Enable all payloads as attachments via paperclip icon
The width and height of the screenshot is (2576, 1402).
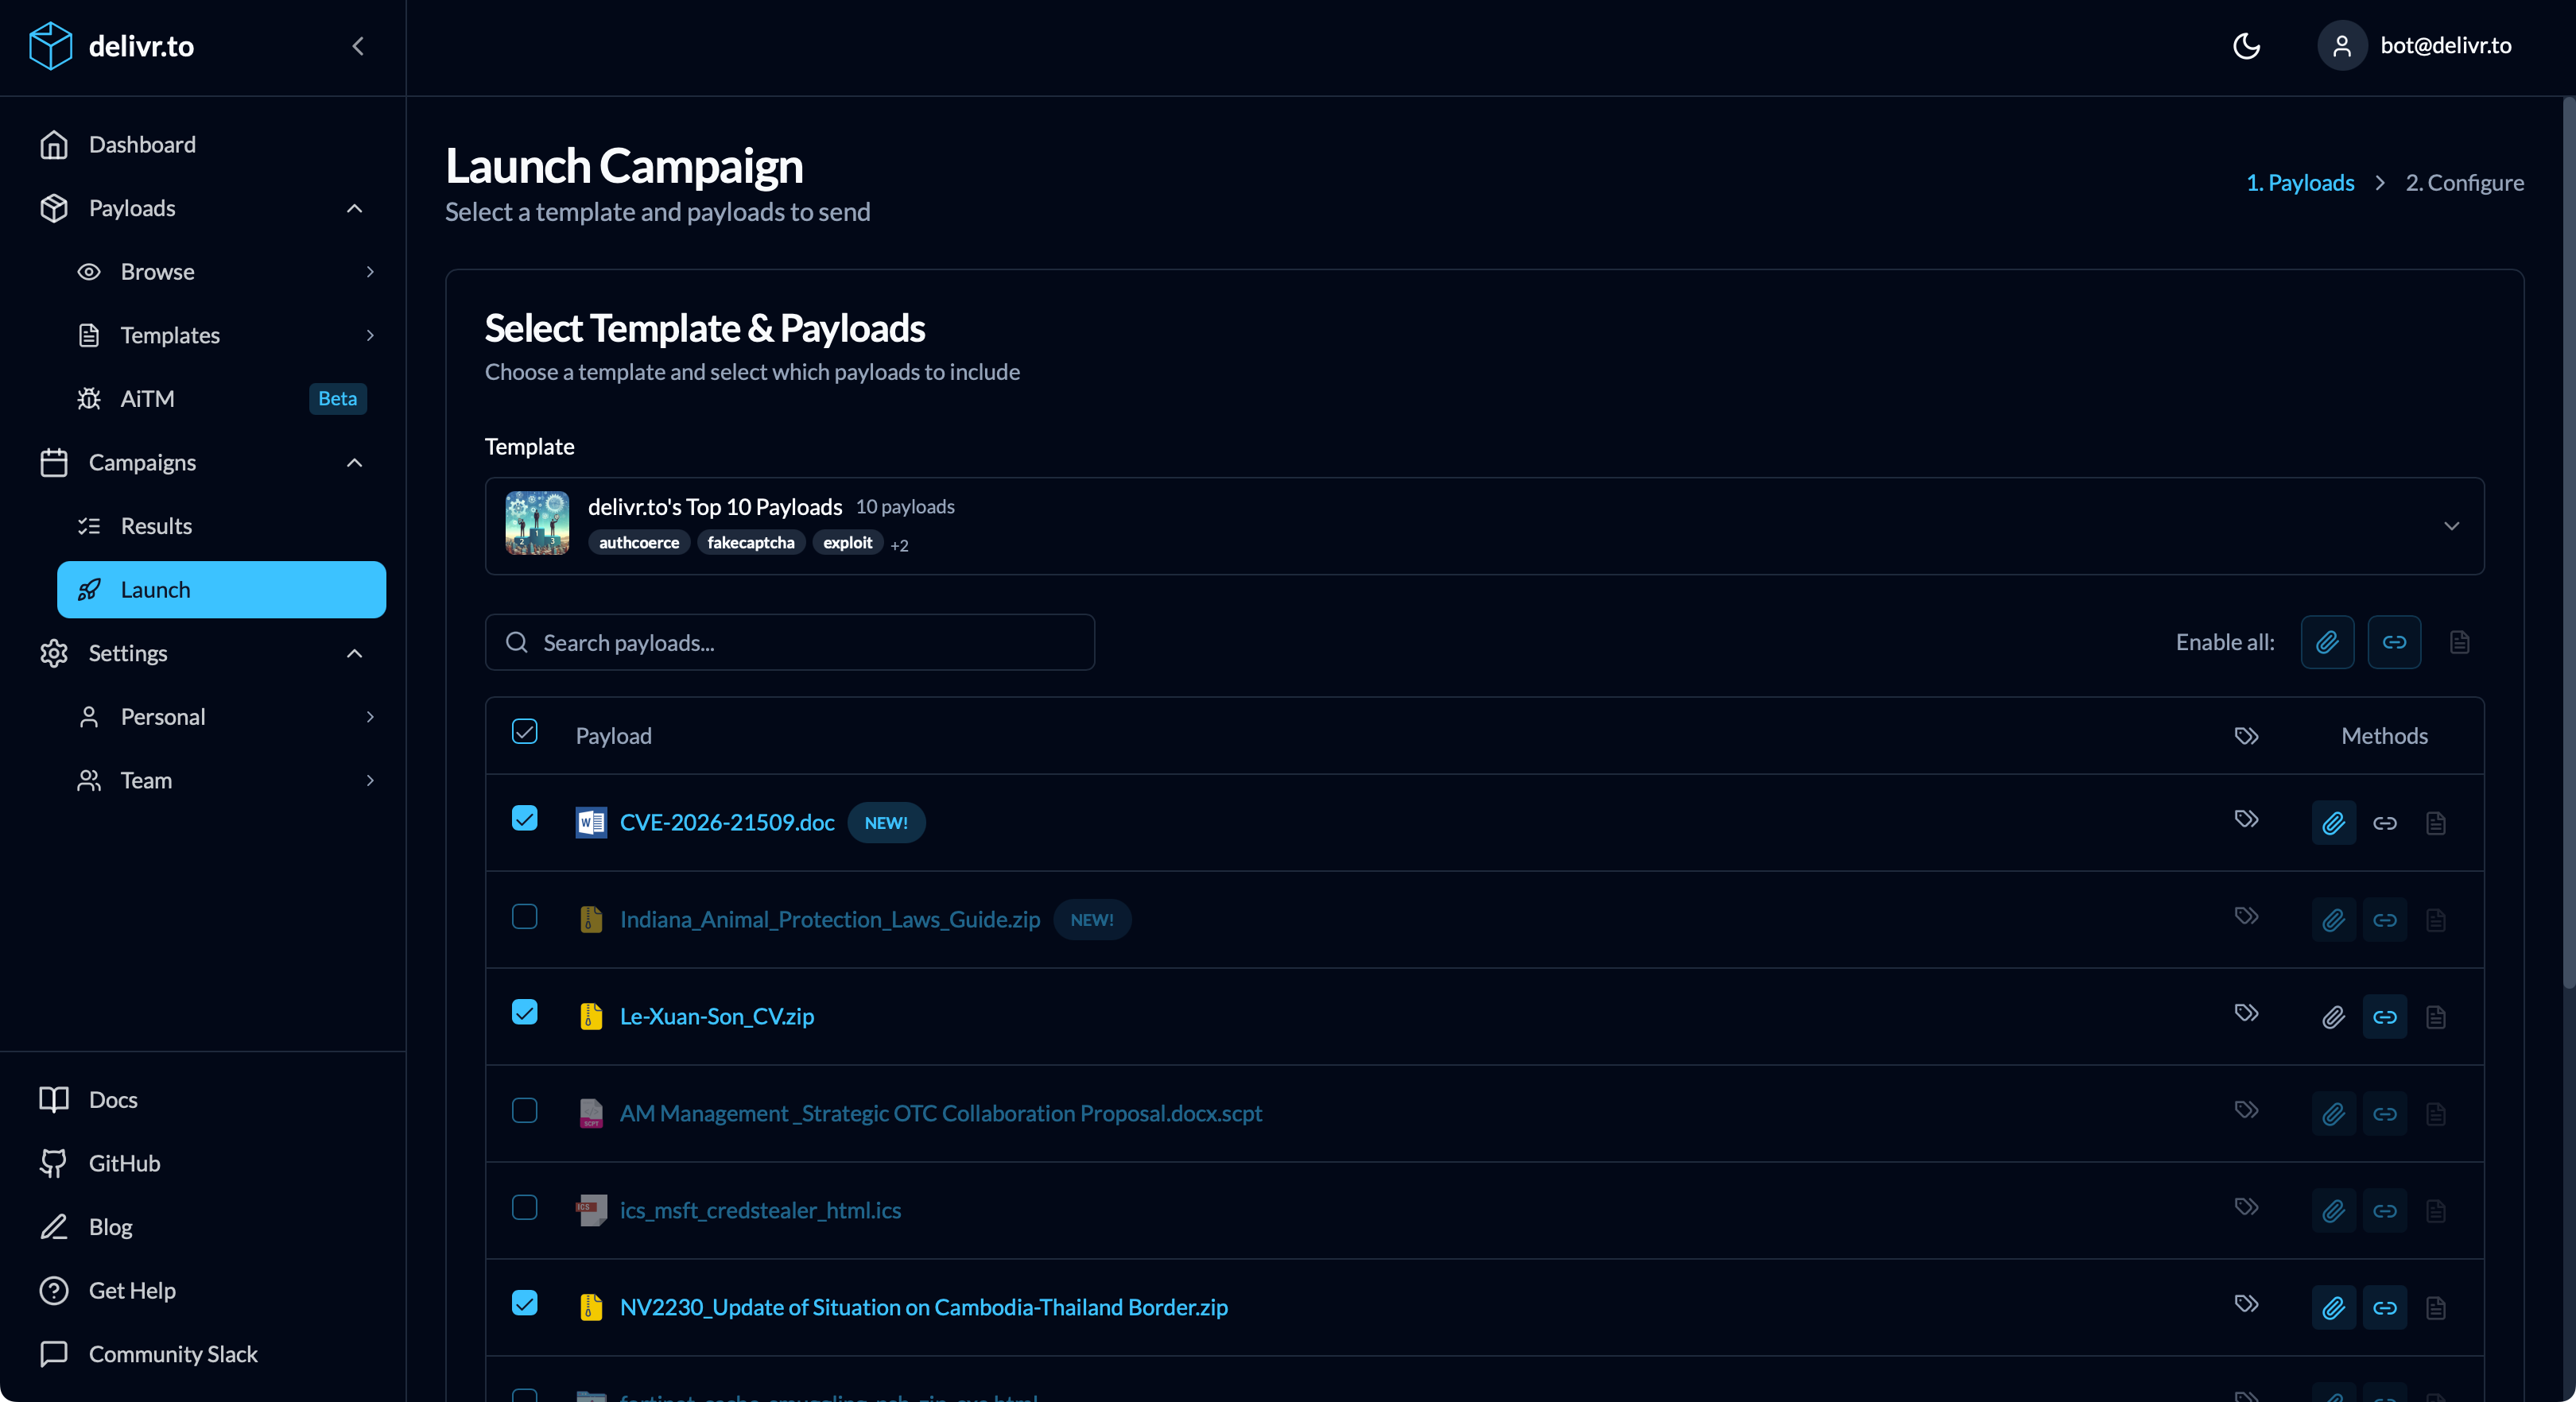(x=2327, y=642)
